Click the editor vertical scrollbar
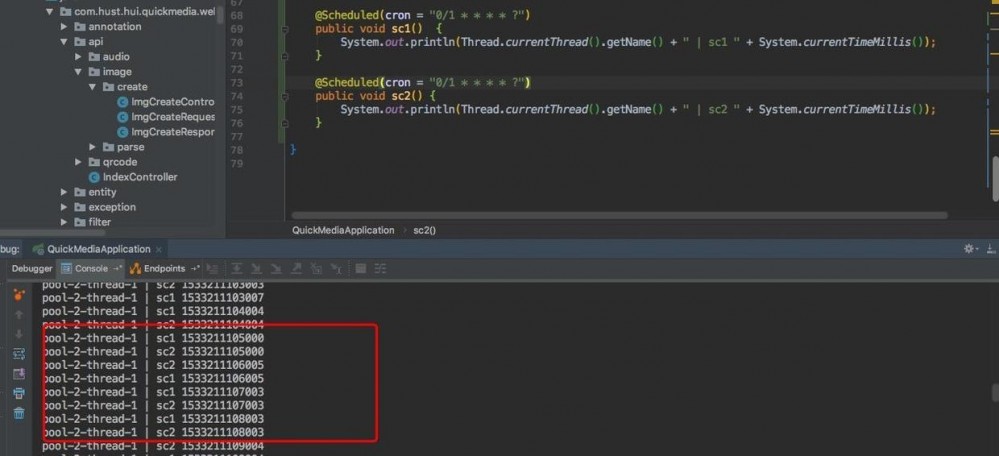 click(996, 180)
